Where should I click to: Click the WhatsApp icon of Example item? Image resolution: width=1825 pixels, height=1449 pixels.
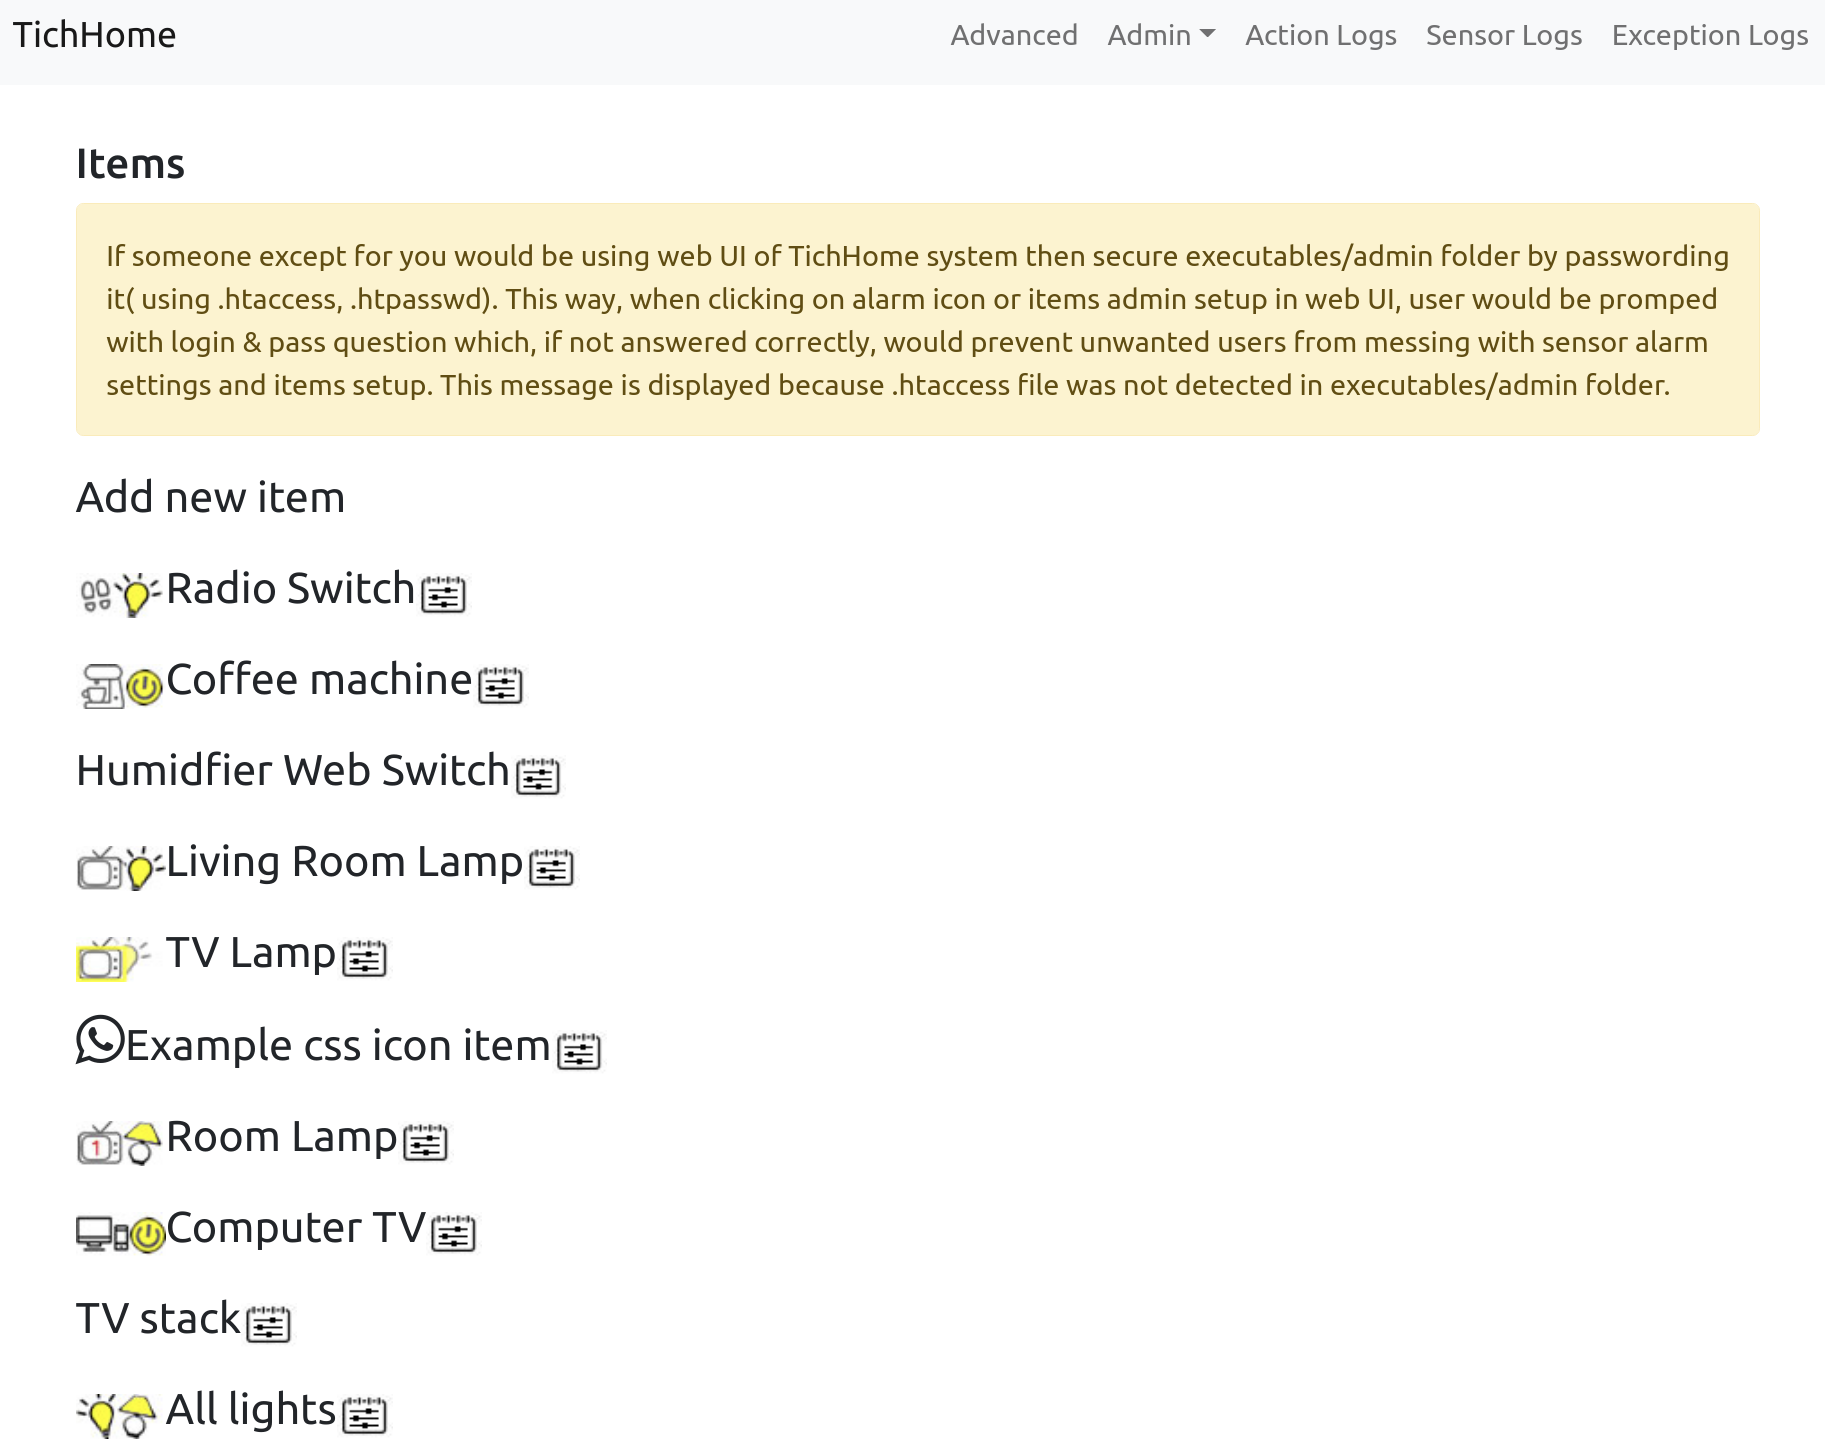(x=100, y=1041)
